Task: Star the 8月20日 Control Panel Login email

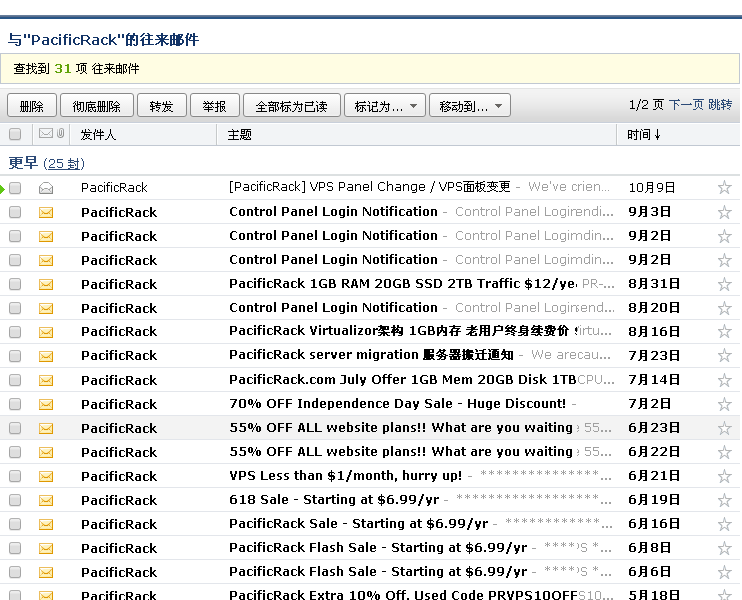Action: (x=724, y=309)
